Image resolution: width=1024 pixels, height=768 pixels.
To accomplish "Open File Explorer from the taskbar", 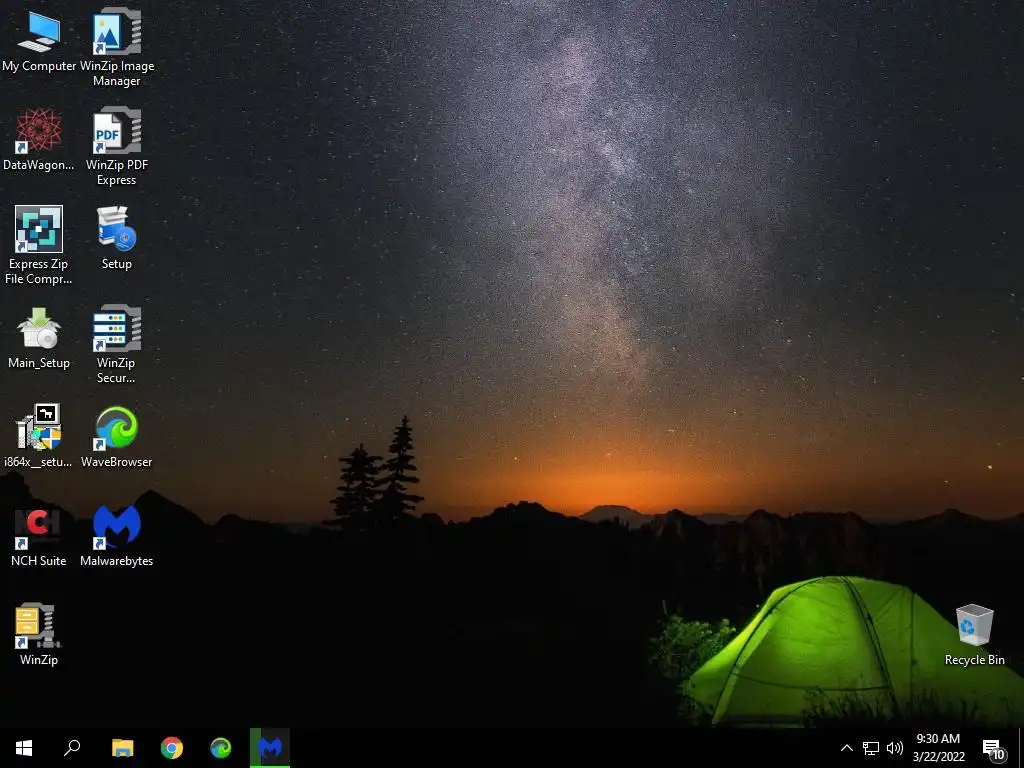I will (122, 748).
